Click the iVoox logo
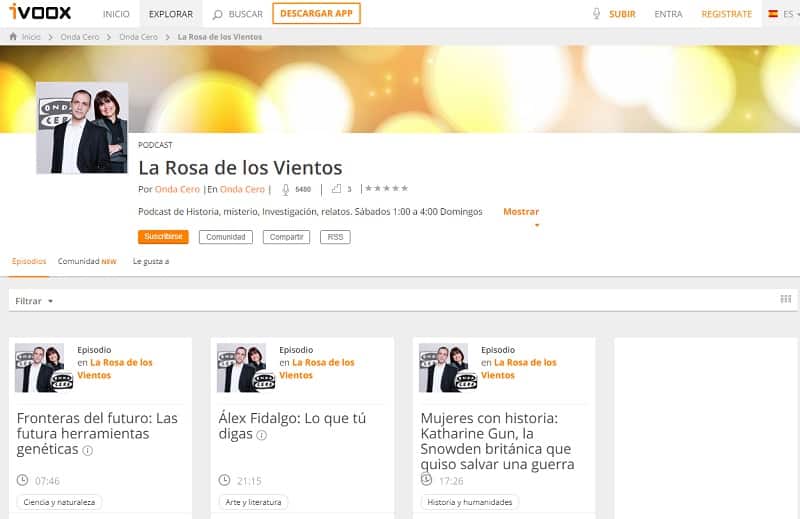The height and width of the screenshot is (519, 800). (40, 12)
